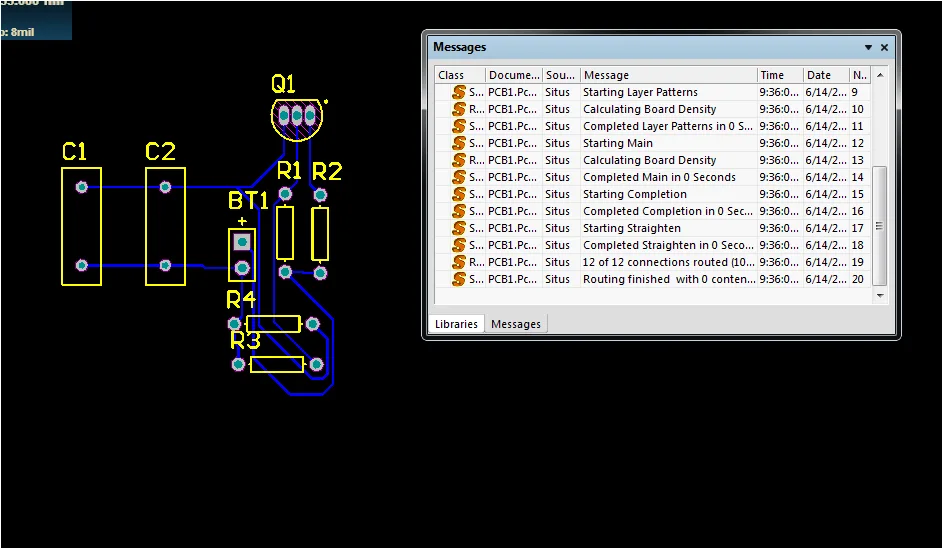Viewport: 943px width, 549px height.
Task: Sort by the Class column header
Action: coord(461,75)
